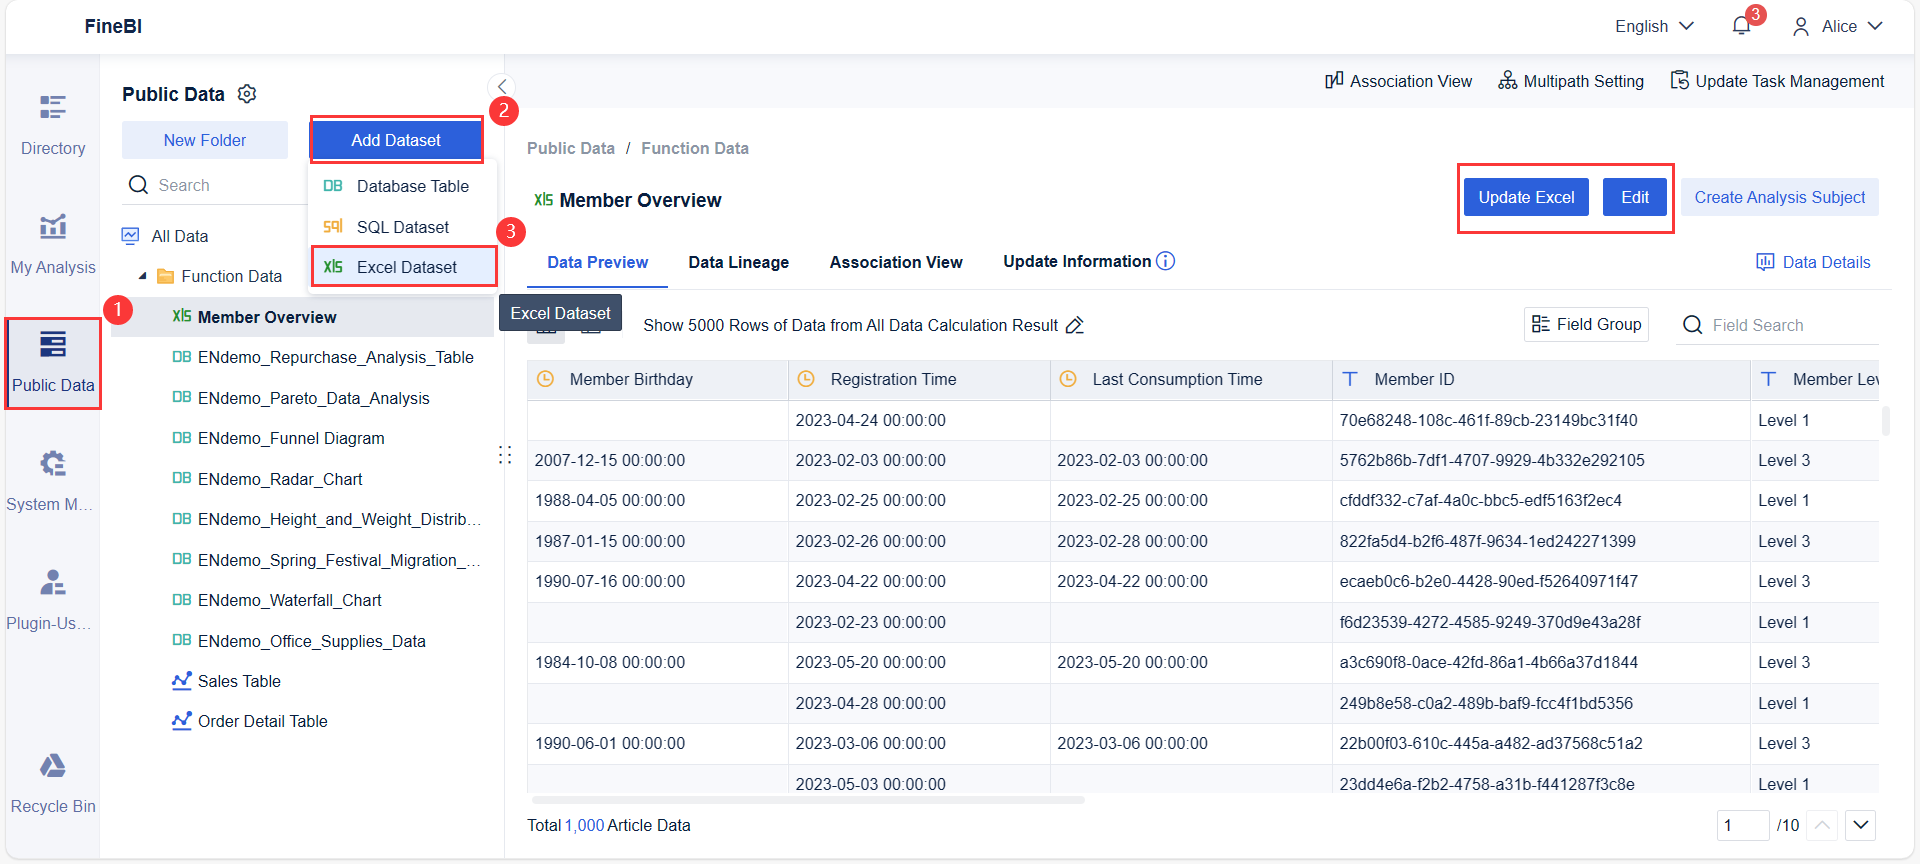Switch to Update Information tab
The width and height of the screenshot is (1920, 864).
click(1077, 261)
